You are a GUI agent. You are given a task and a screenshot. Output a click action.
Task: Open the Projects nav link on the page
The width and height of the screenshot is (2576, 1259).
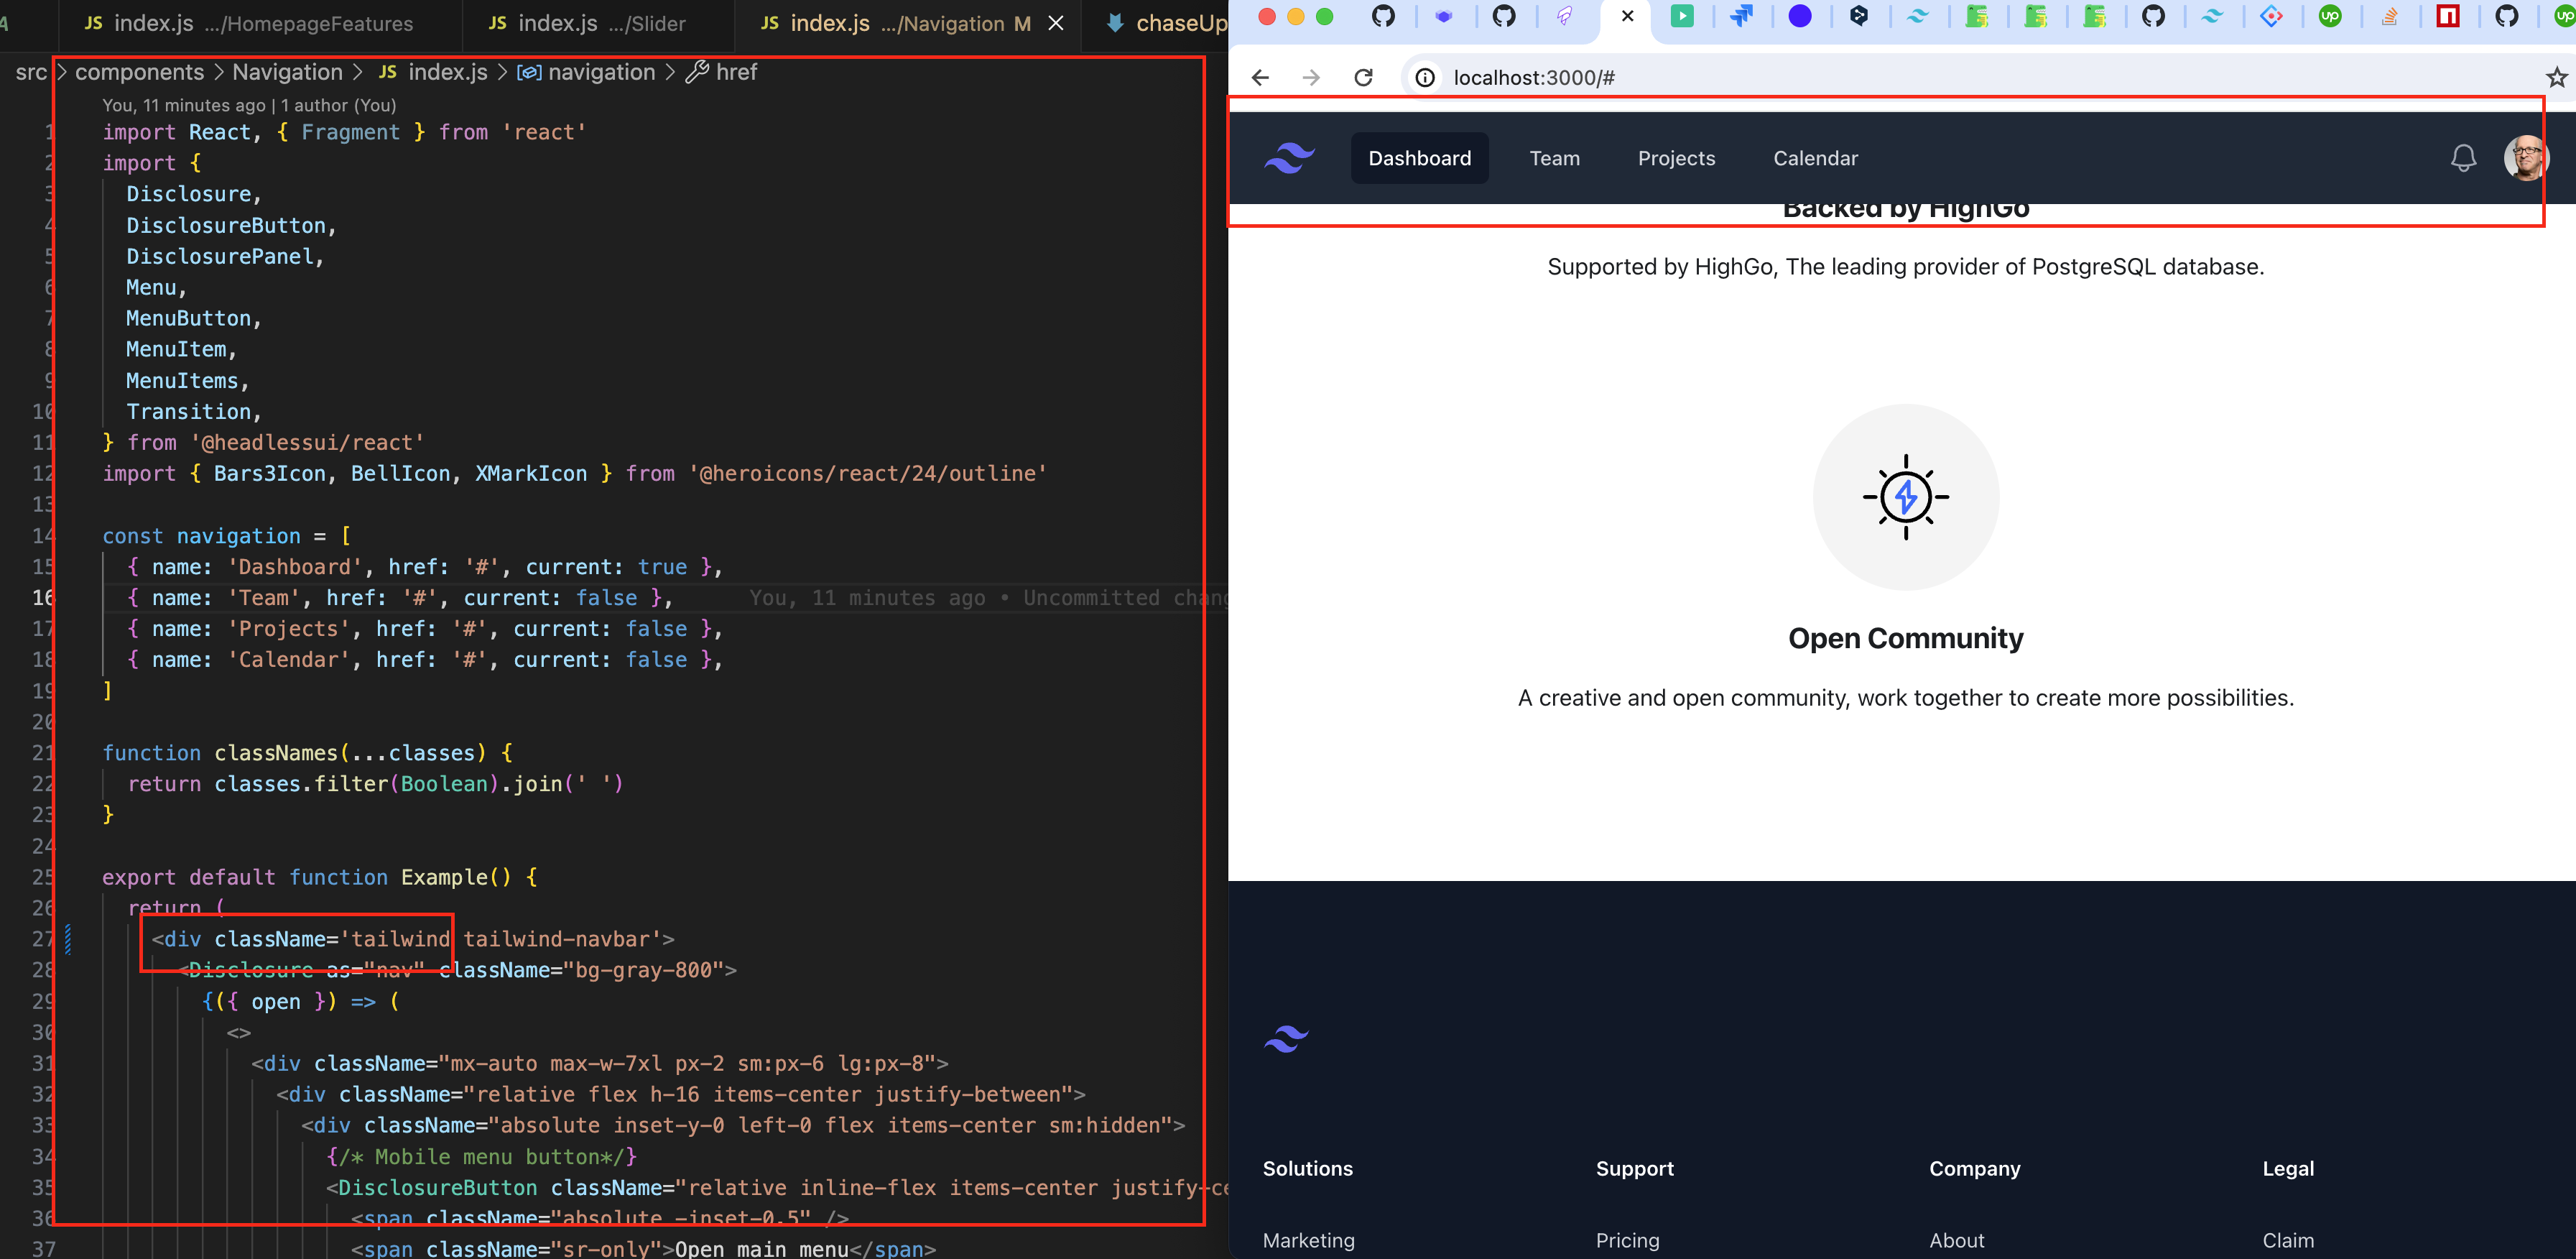click(1676, 158)
